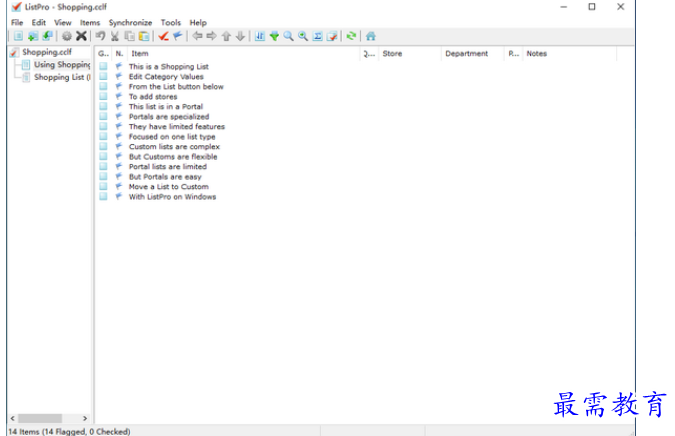Click the left arrow outdent icon
Screen dimensions: 675x436
[197, 36]
